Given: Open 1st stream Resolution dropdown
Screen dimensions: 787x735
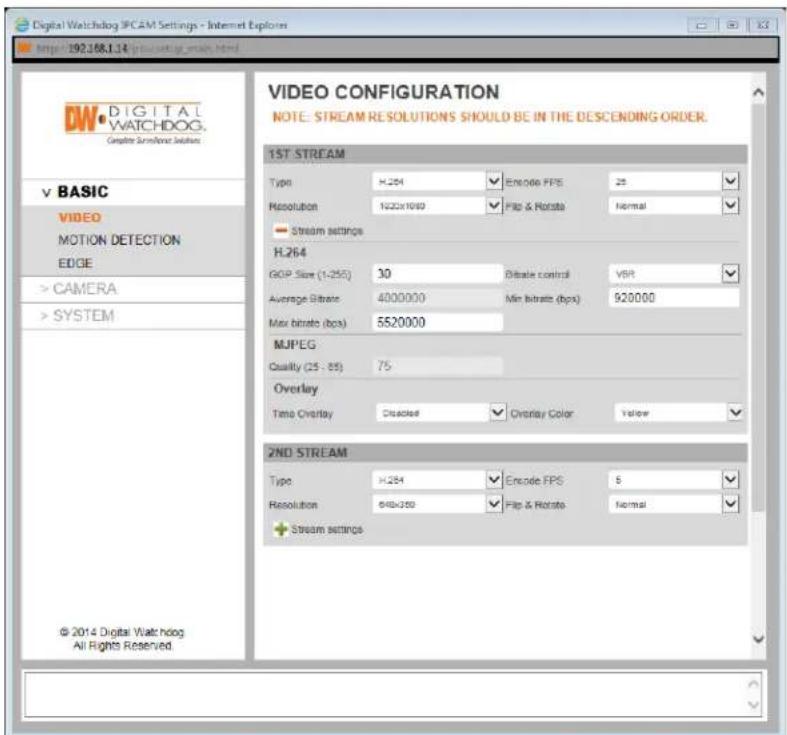Looking at the screenshot, I should coord(437,205).
